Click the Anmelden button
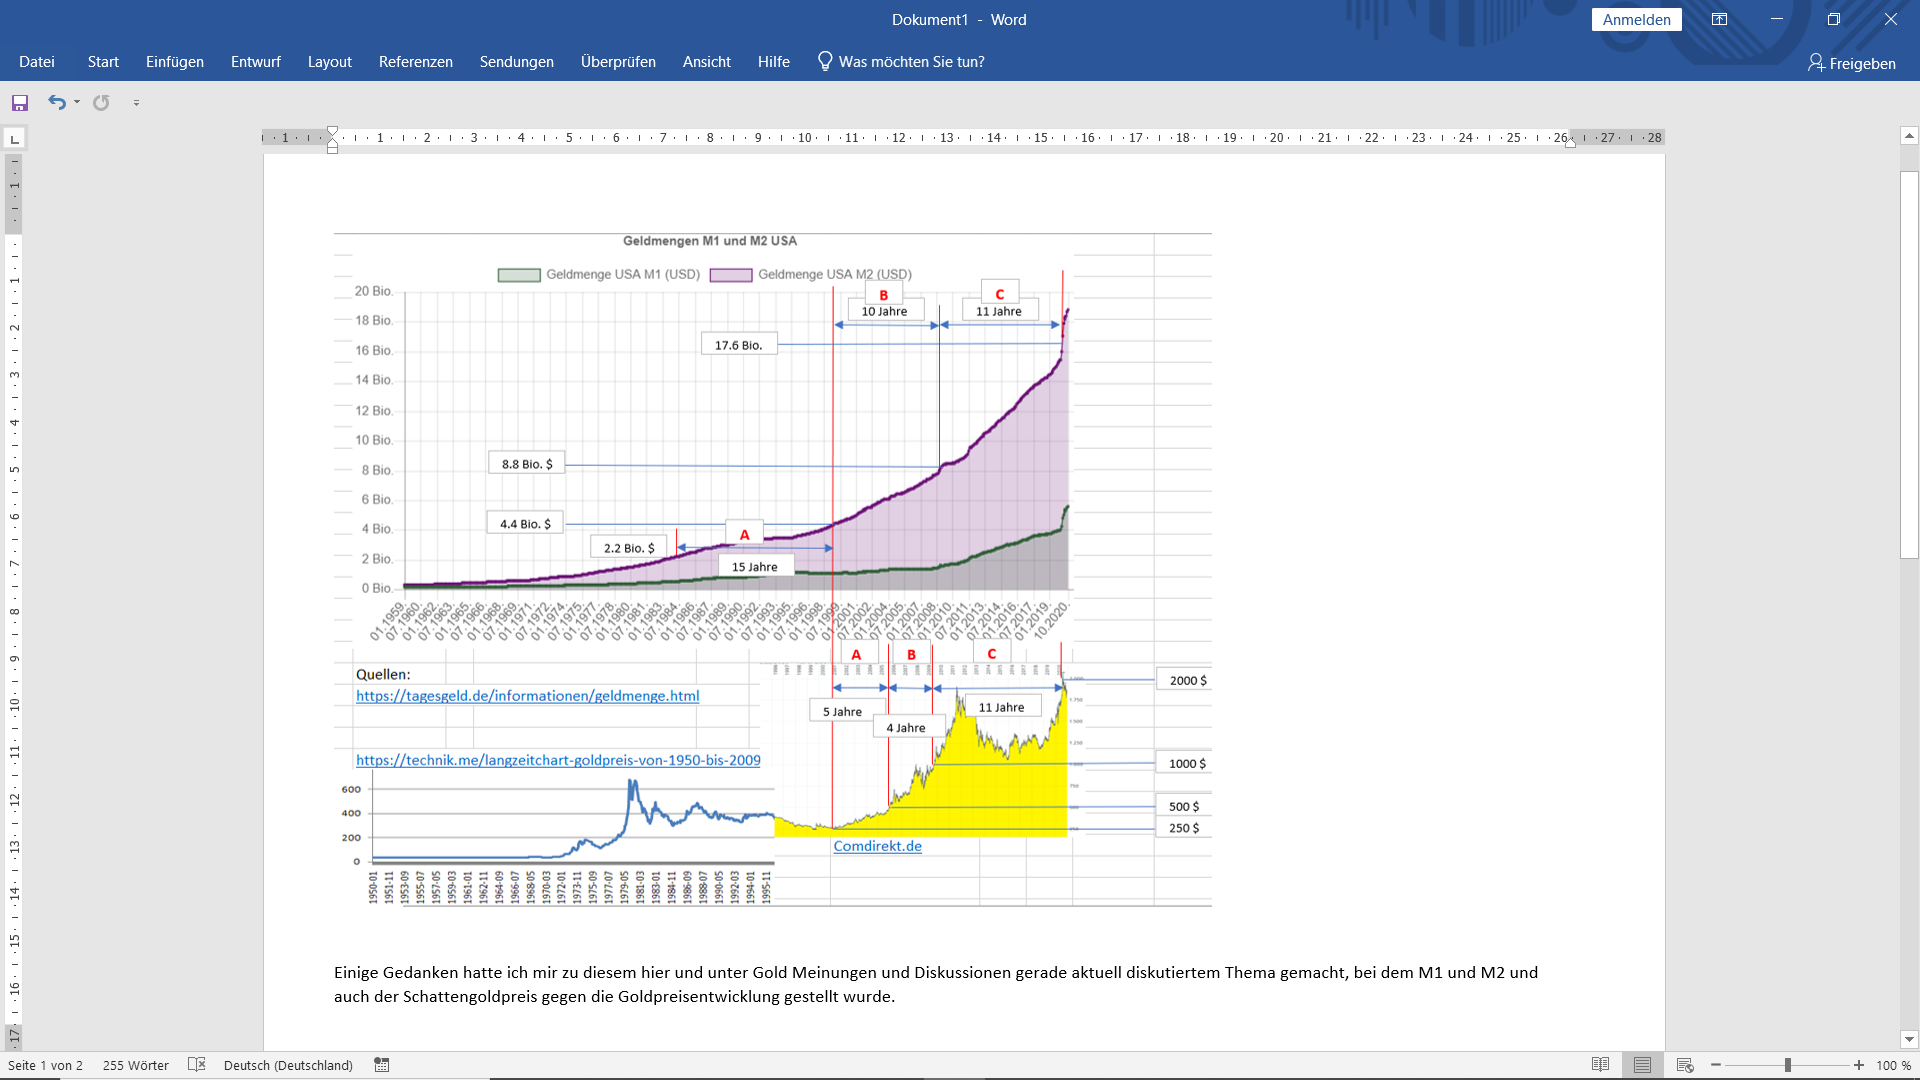 click(1636, 20)
